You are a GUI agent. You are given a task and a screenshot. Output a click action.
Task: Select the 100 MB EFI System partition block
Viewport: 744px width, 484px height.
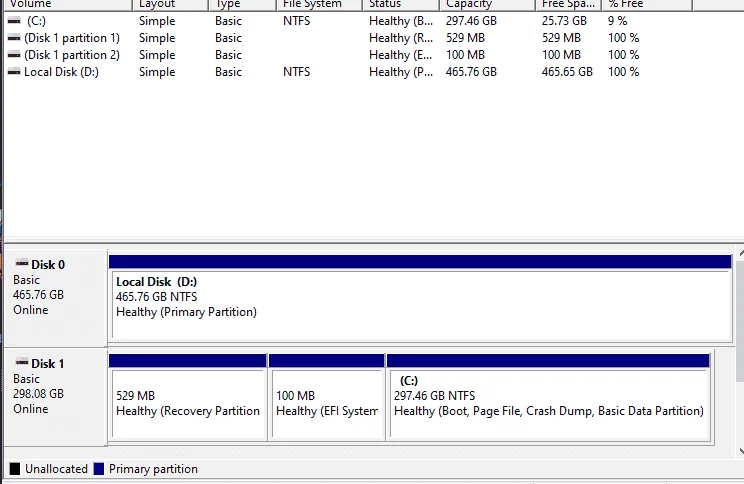(x=326, y=397)
